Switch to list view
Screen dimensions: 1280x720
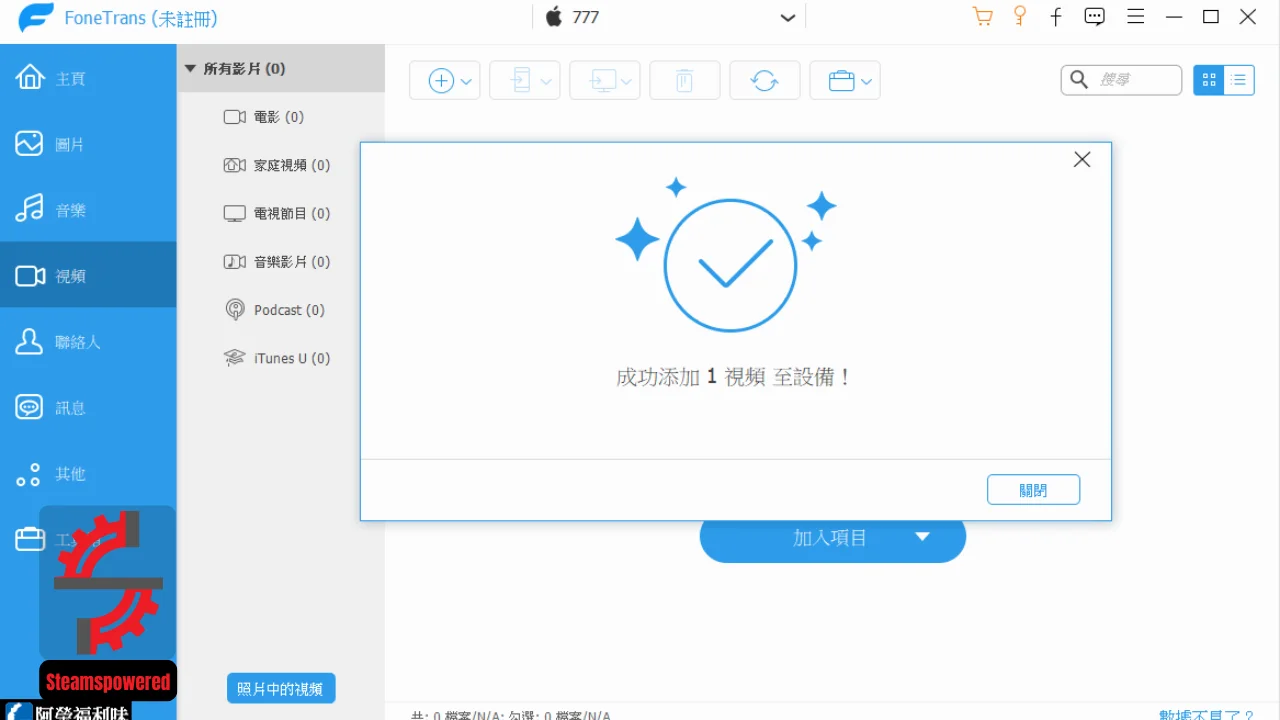click(x=1239, y=80)
